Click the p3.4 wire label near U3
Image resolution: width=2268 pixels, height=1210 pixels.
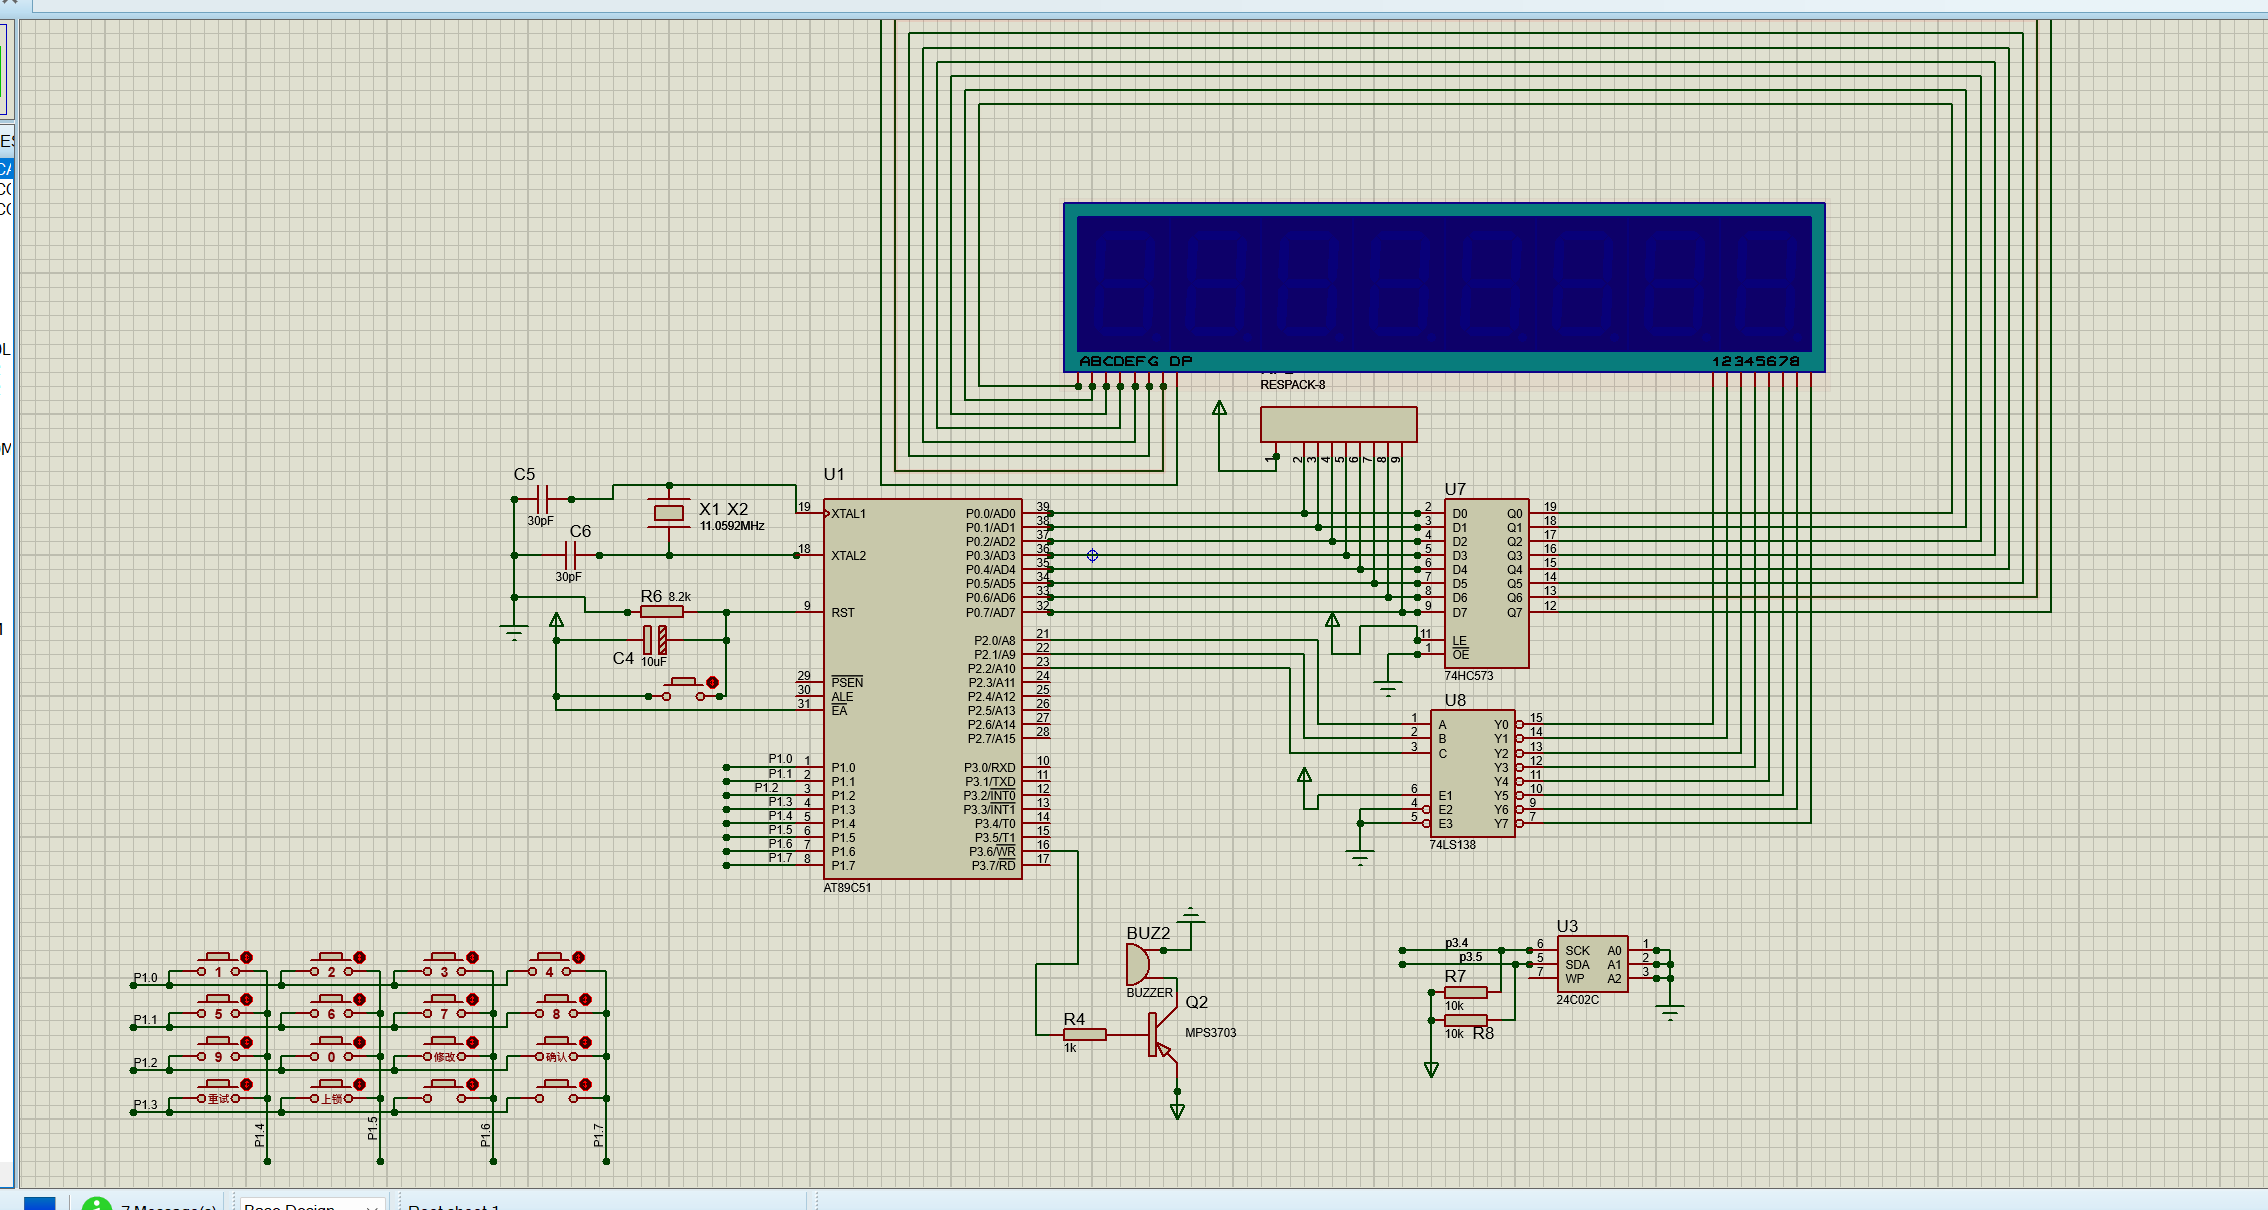tap(1457, 943)
